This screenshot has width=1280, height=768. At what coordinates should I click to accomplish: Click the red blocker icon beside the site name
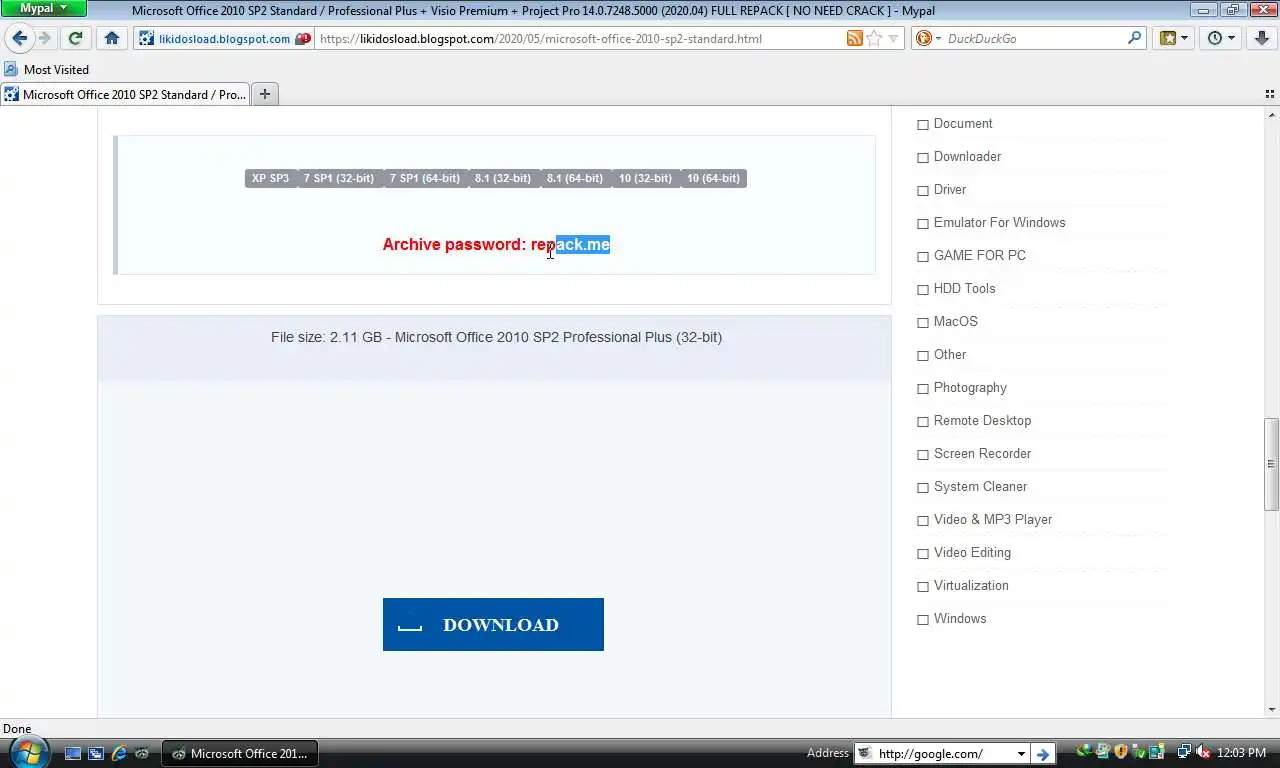(303, 39)
